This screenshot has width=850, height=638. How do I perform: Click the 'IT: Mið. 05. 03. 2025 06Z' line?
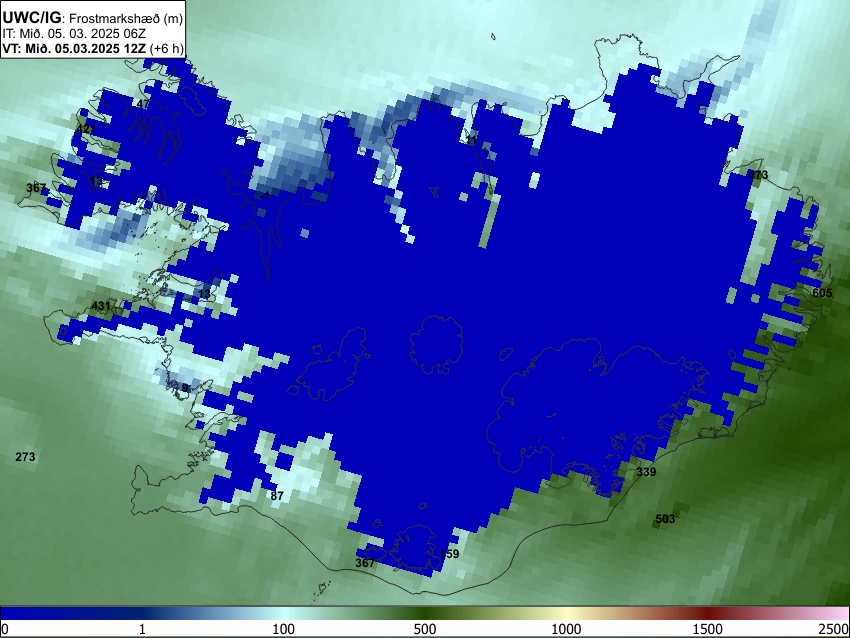(x=74, y=34)
